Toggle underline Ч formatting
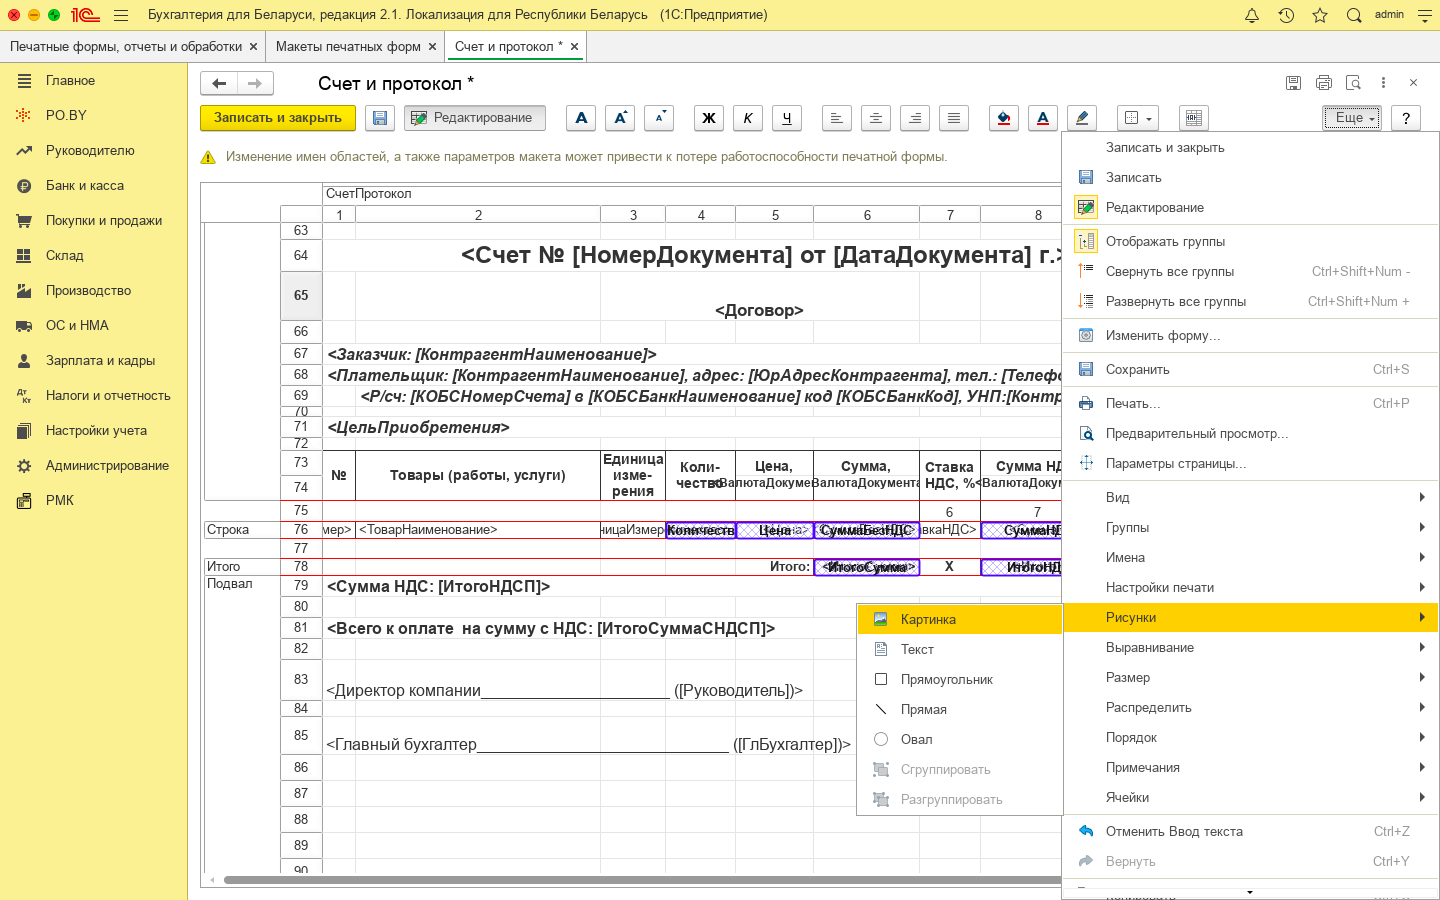1440x900 pixels. [x=787, y=118]
